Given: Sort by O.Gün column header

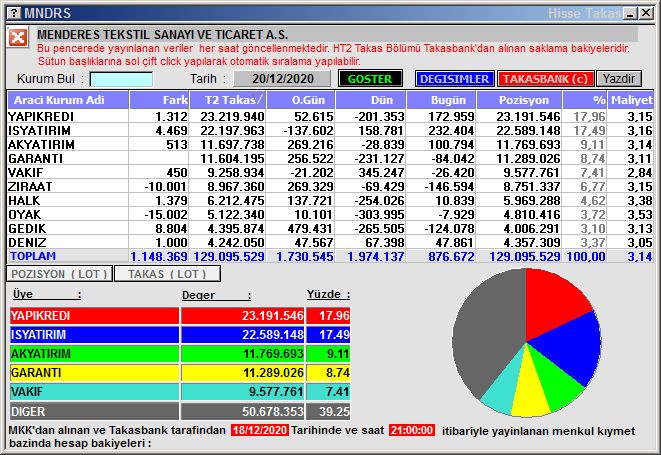Looking at the screenshot, I should click(x=301, y=100).
